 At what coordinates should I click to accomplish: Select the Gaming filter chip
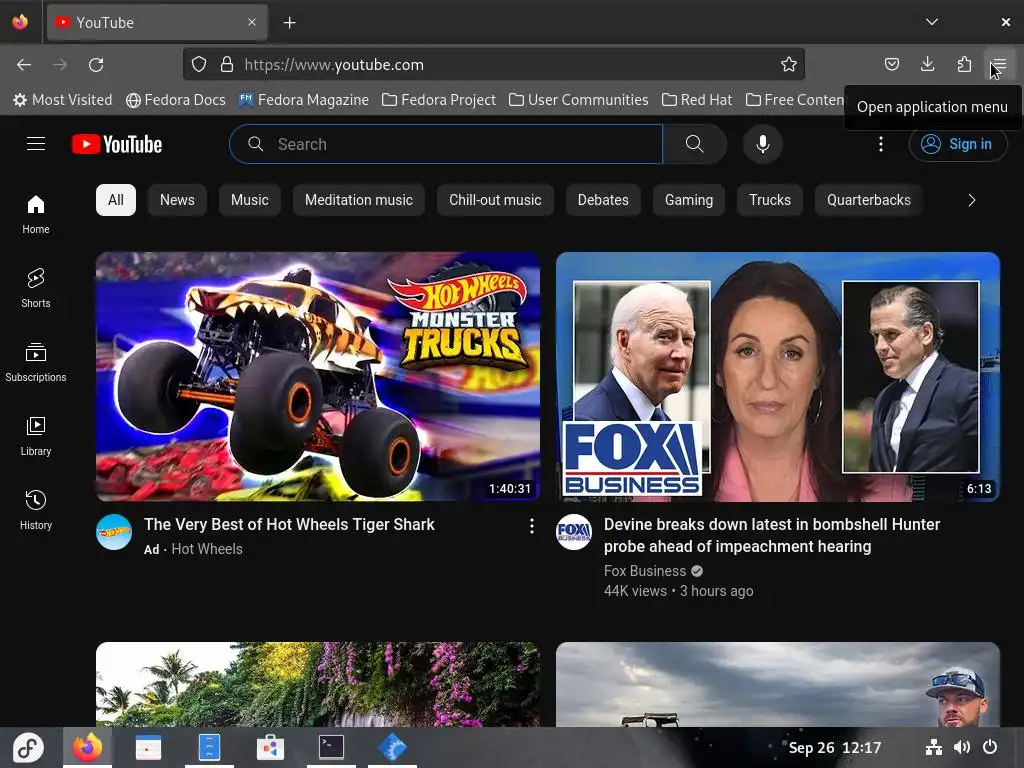688,200
